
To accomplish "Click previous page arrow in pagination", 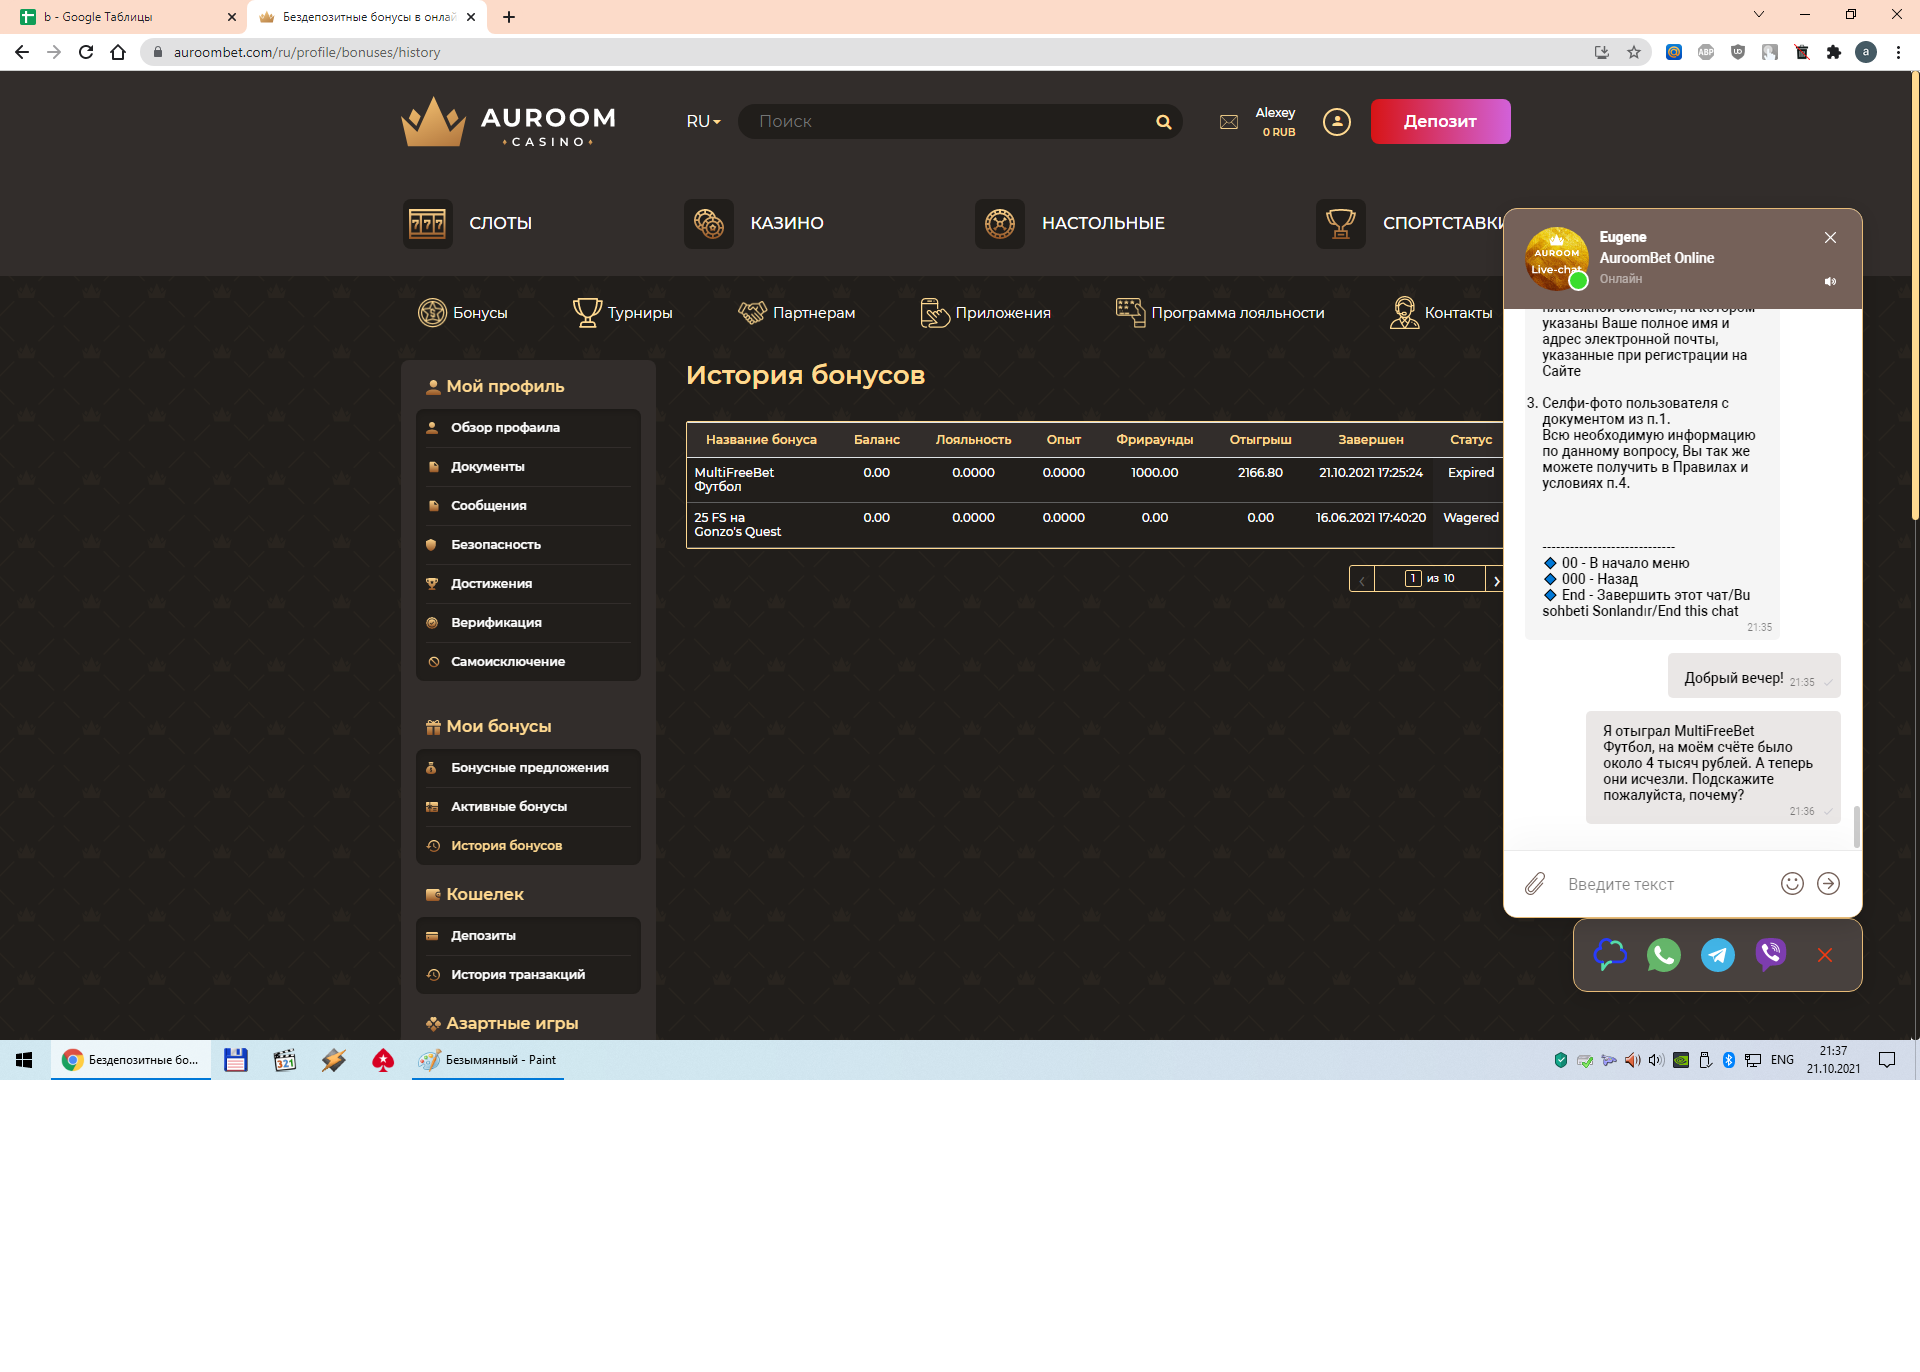I will (1361, 579).
